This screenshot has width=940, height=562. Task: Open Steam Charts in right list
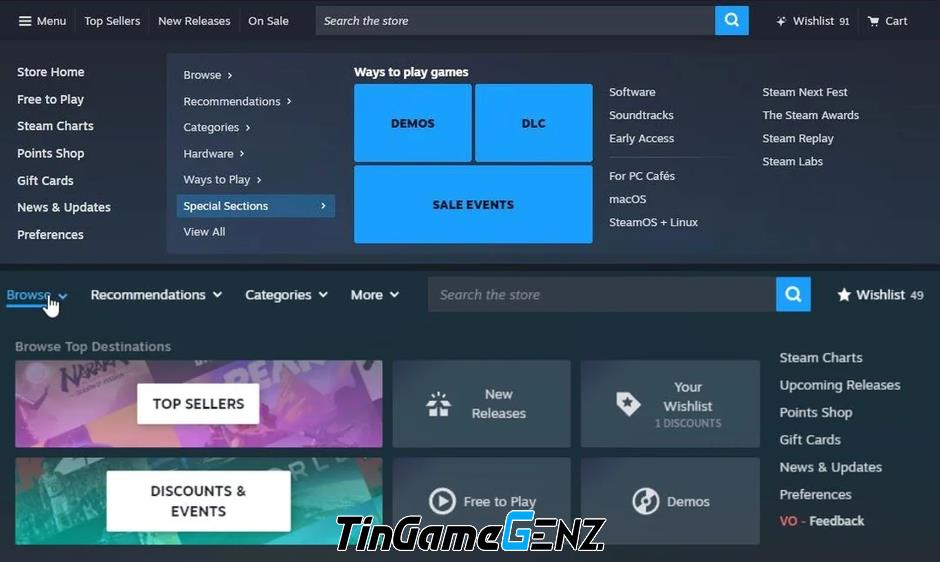(821, 358)
